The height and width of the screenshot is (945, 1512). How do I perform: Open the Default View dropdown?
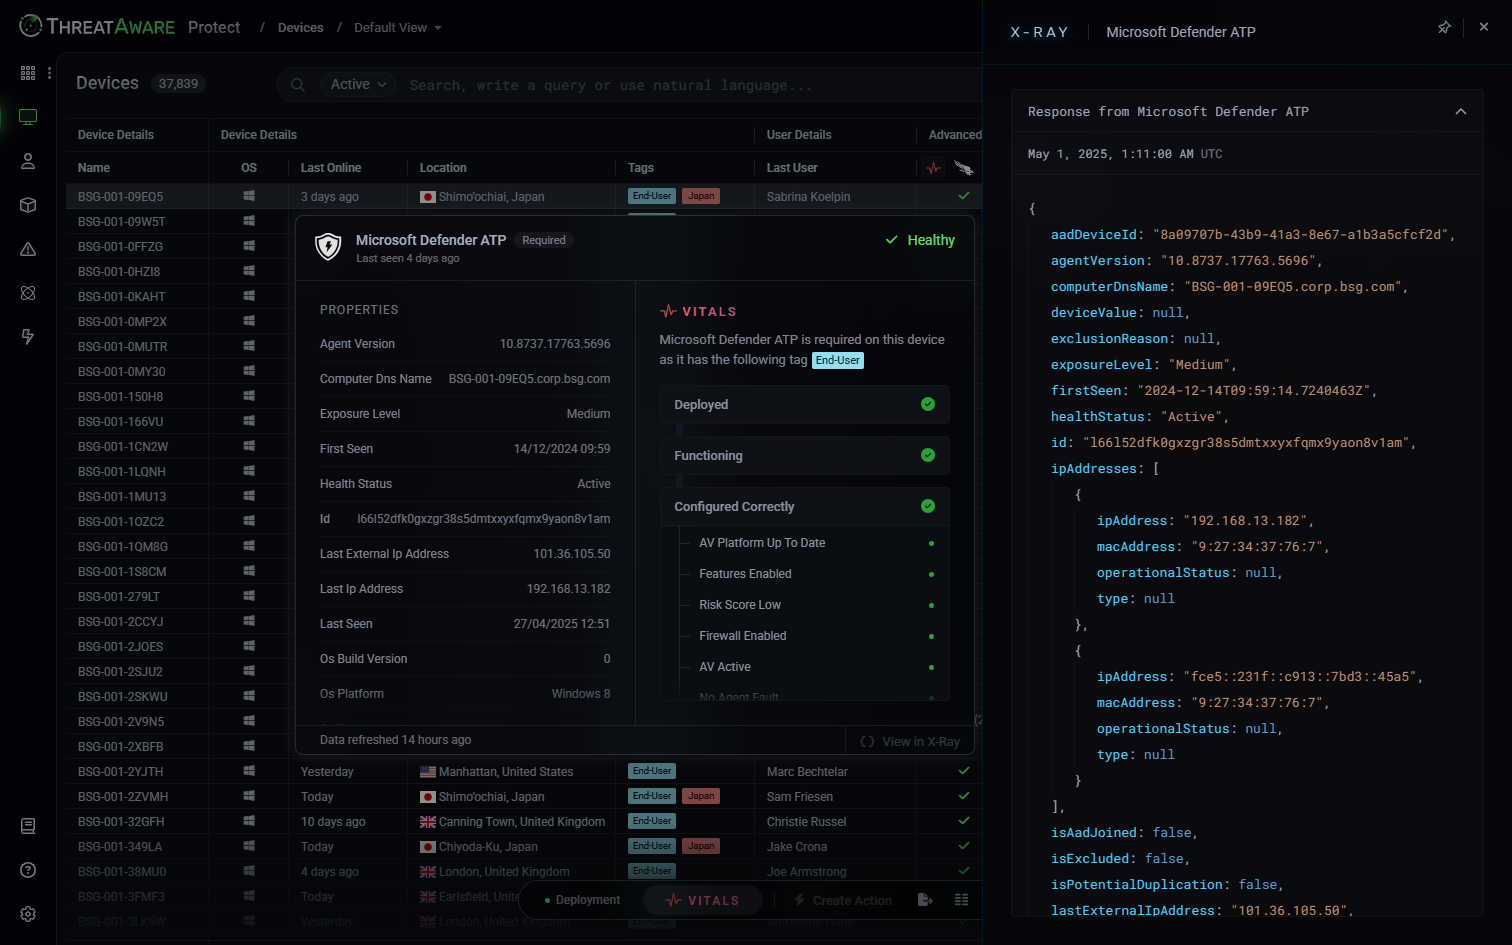point(397,28)
